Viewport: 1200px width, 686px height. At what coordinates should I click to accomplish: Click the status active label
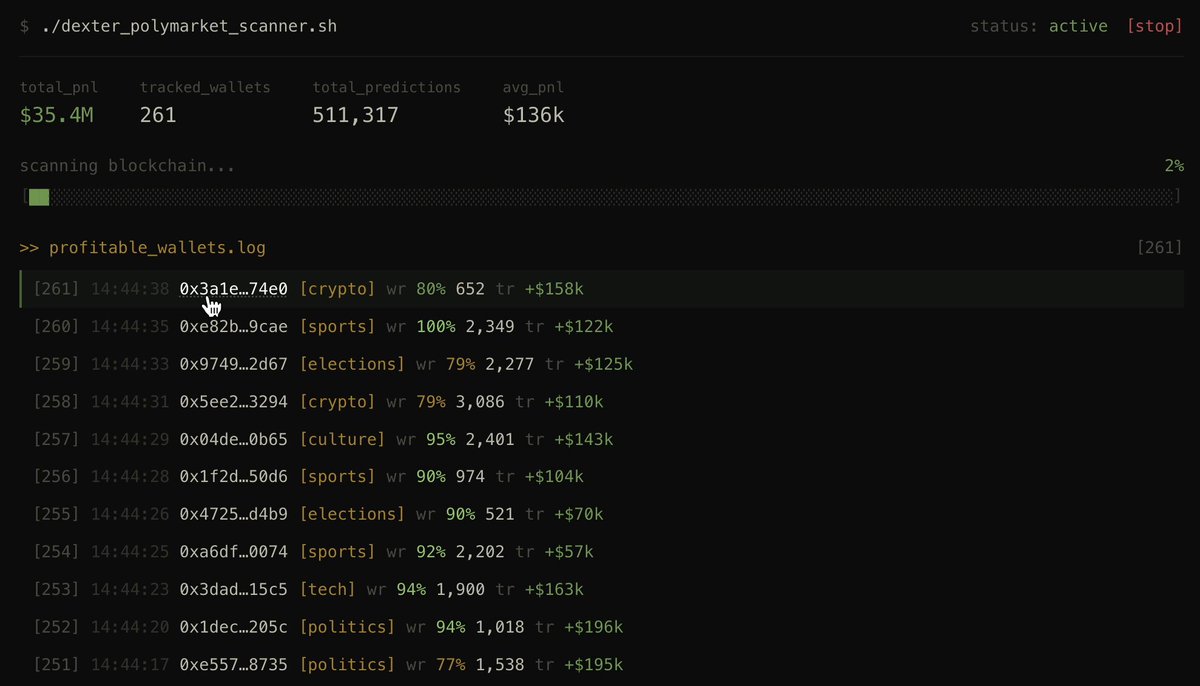(x=1039, y=26)
